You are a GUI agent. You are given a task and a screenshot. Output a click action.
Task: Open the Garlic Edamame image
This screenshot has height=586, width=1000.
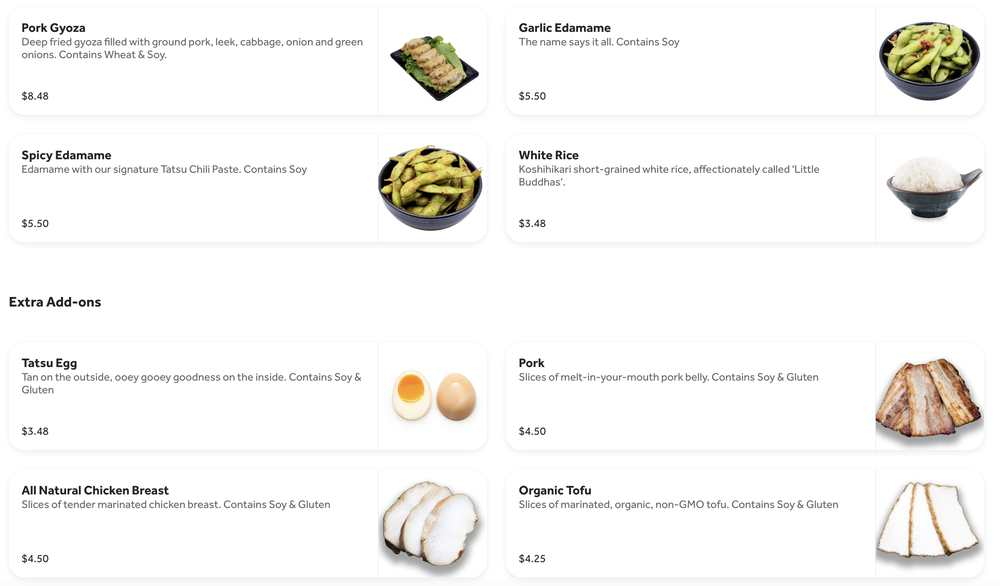pyautogui.click(x=929, y=61)
